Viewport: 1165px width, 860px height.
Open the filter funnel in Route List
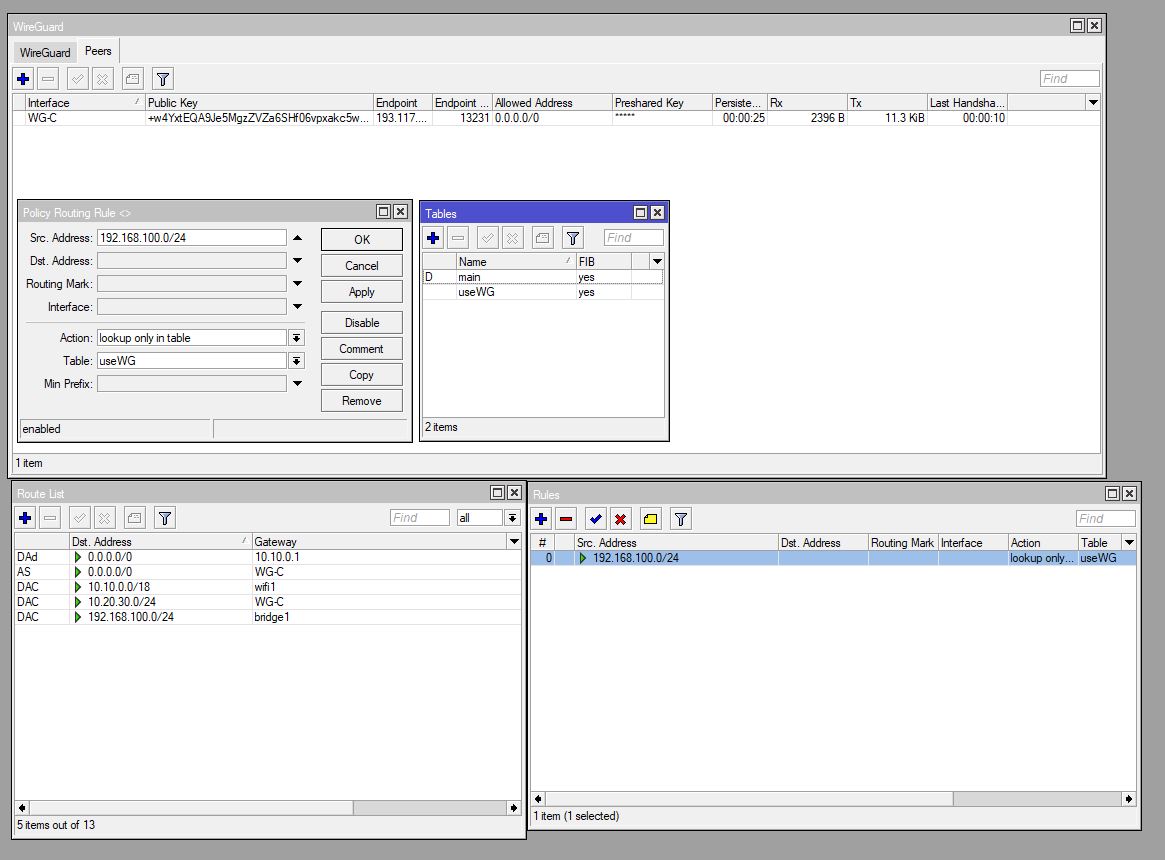click(162, 517)
